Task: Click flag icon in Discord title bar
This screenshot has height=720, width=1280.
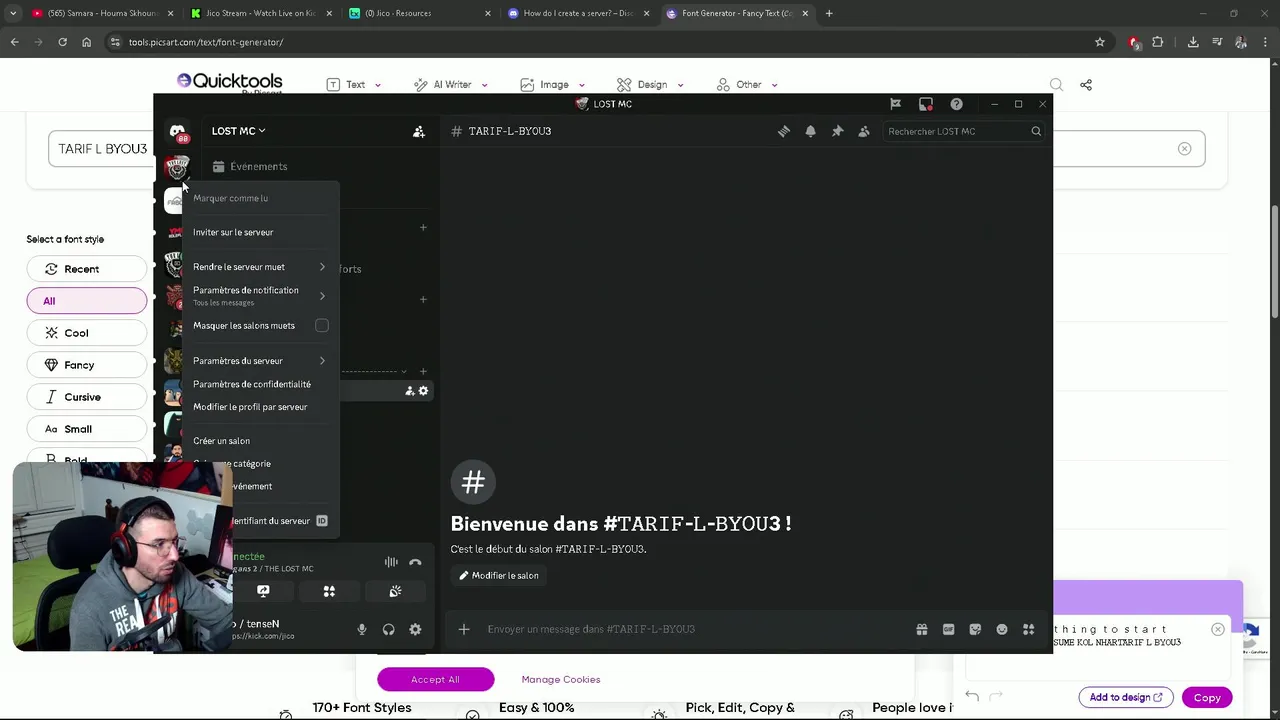Action: 895,104
